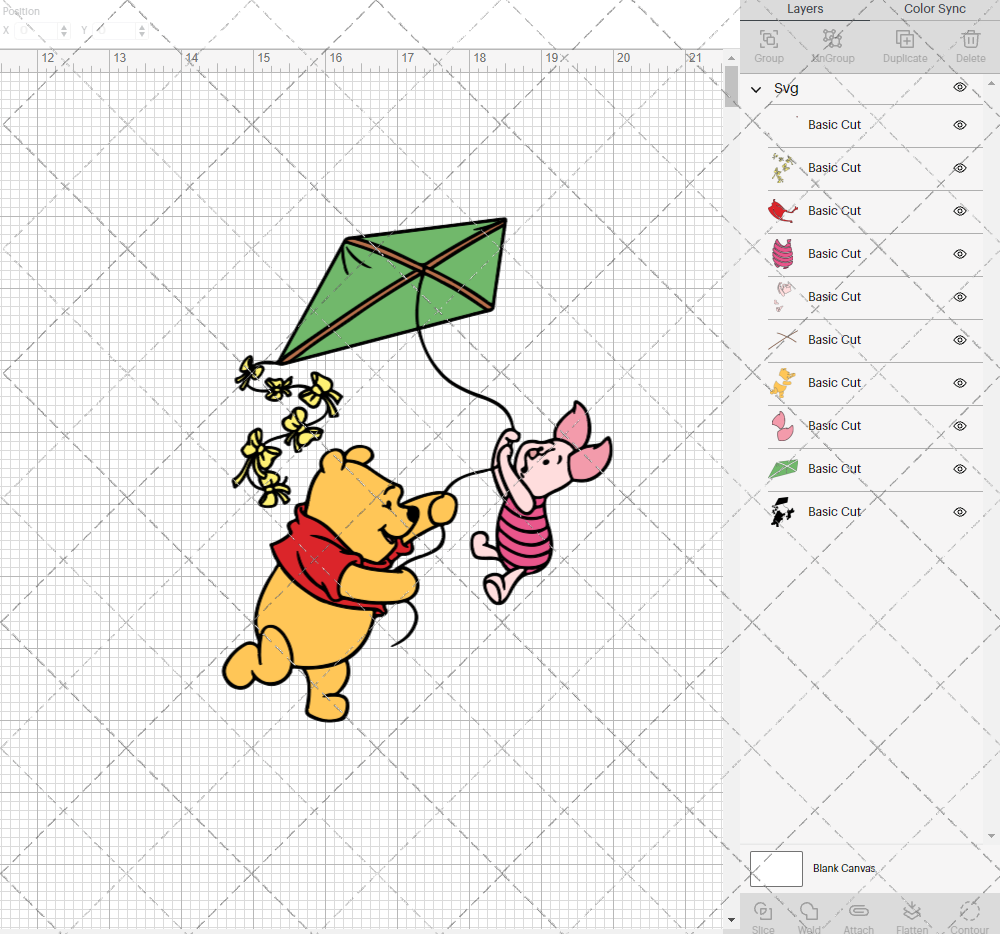Hide the pink ears Basic Cut layer

pyautogui.click(x=960, y=427)
